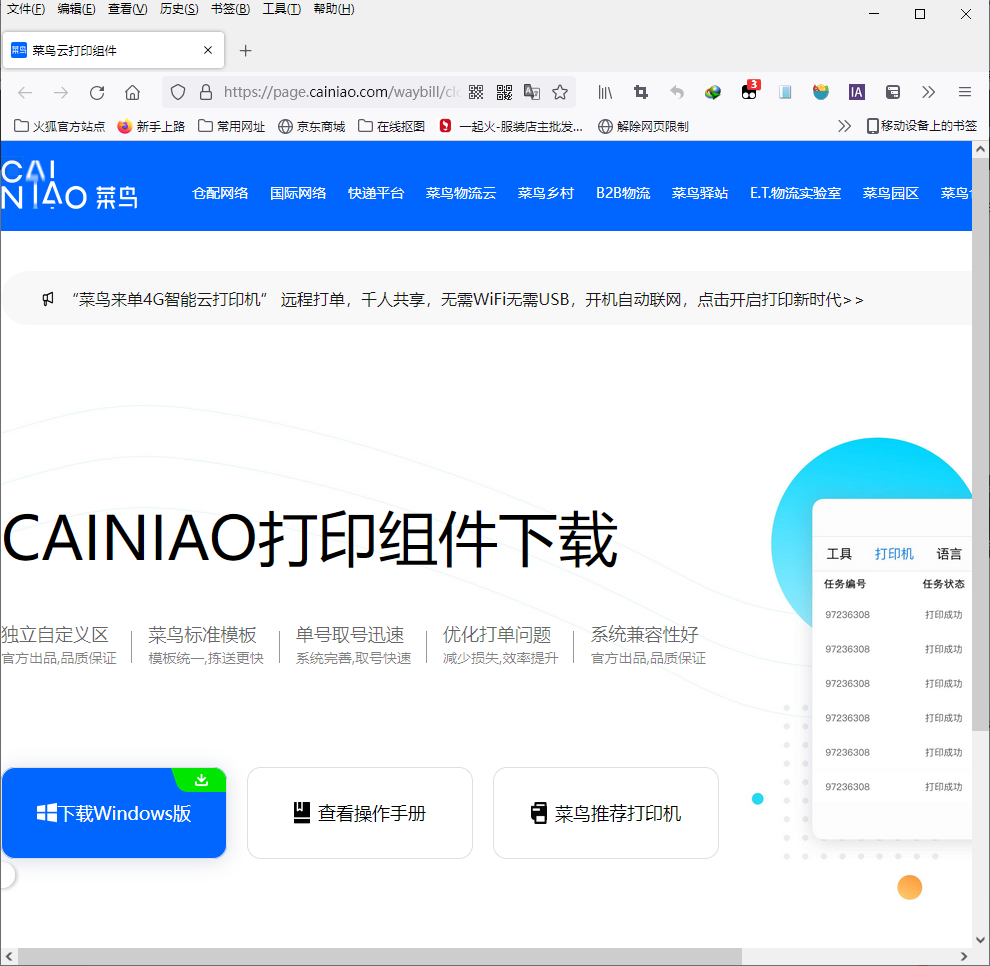The width and height of the screenshot is (990, 966).
Task: Open the 解除网页限制 bookmark
Action: [643, 126]
